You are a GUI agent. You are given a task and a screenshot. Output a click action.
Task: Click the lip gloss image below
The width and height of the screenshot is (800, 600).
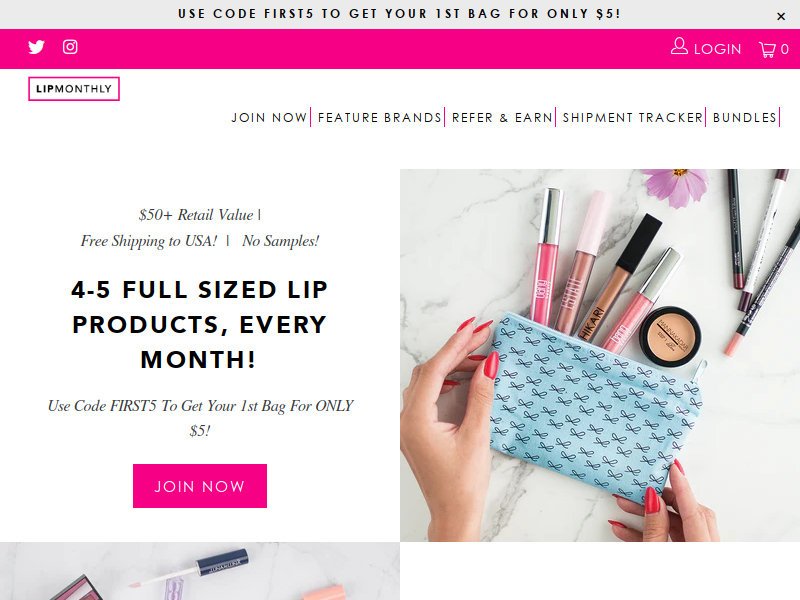(x=200, y=571)
